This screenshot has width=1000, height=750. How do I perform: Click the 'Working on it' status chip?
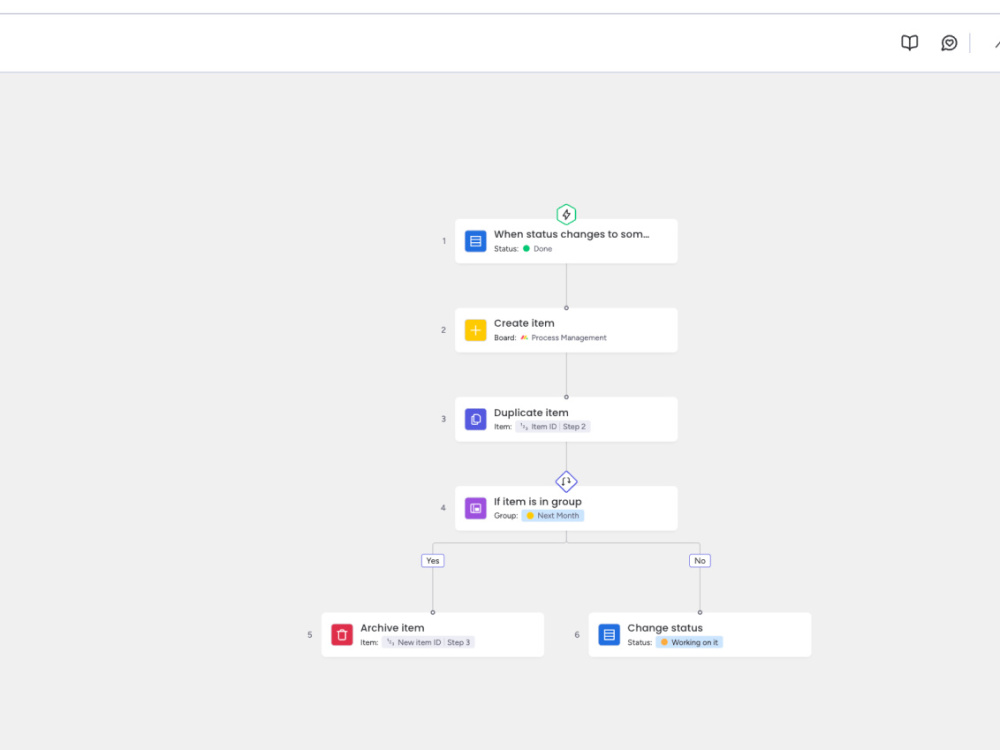[689, 642]
